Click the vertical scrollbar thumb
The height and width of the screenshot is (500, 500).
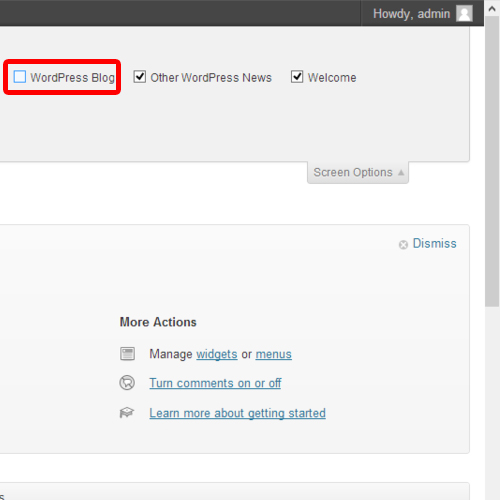click(492, 161)
